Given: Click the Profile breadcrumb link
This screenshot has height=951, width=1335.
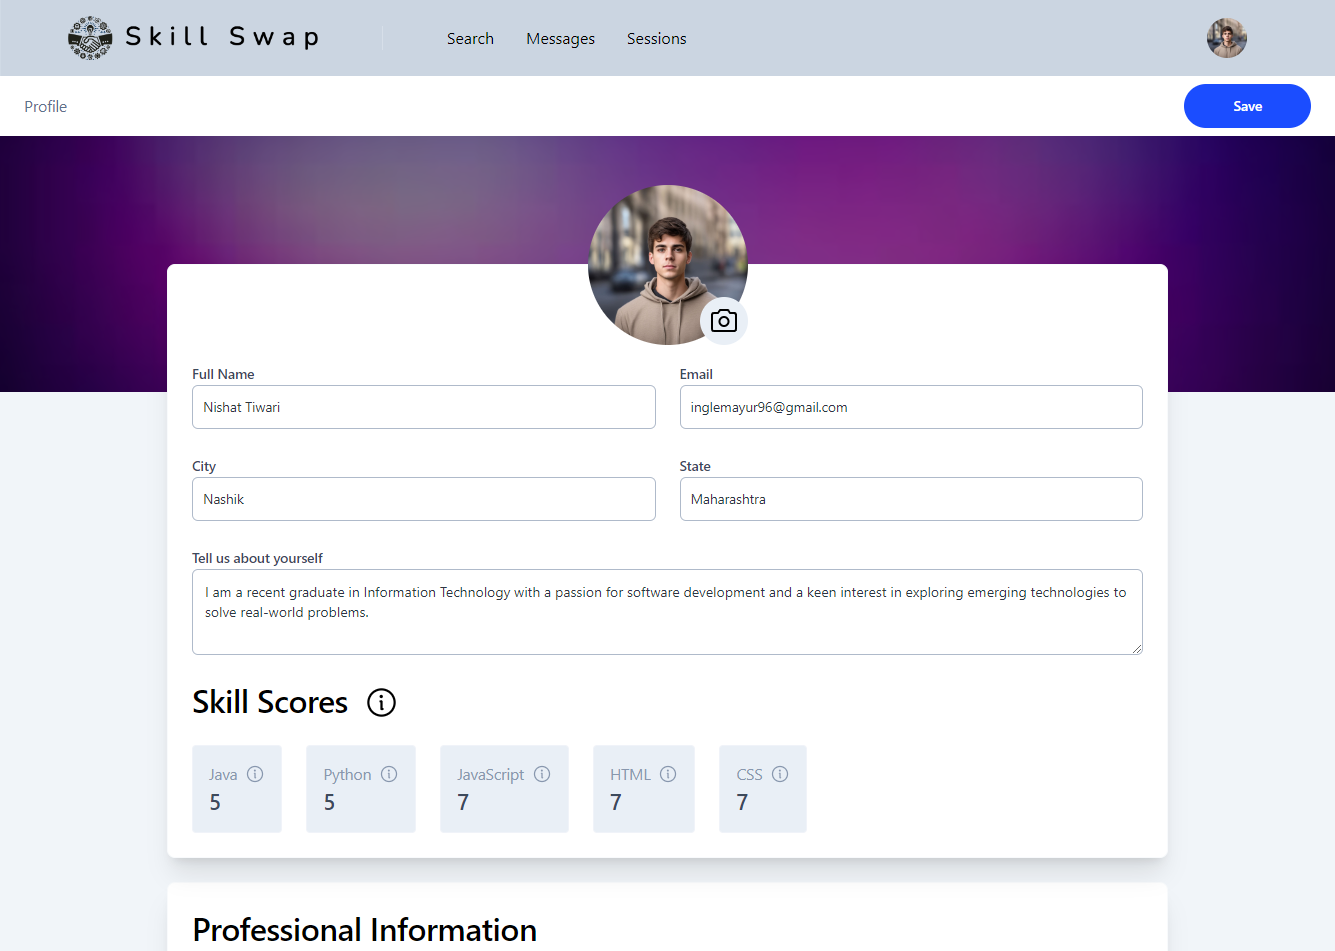Looking at the screenshot, I should [45, 105].
